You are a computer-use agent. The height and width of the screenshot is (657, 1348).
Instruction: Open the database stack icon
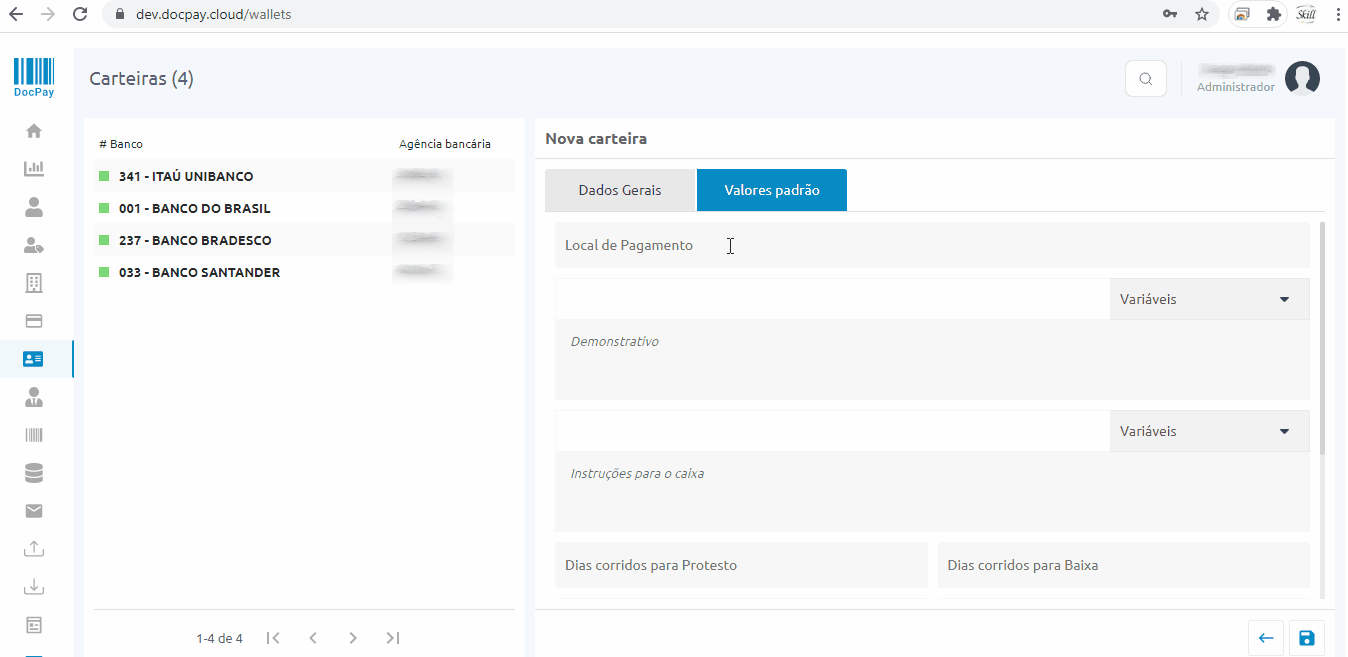coord(34,473)
